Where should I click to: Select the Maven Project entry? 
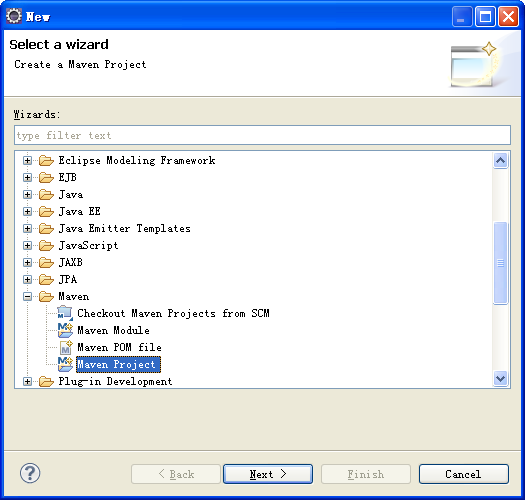118,365
